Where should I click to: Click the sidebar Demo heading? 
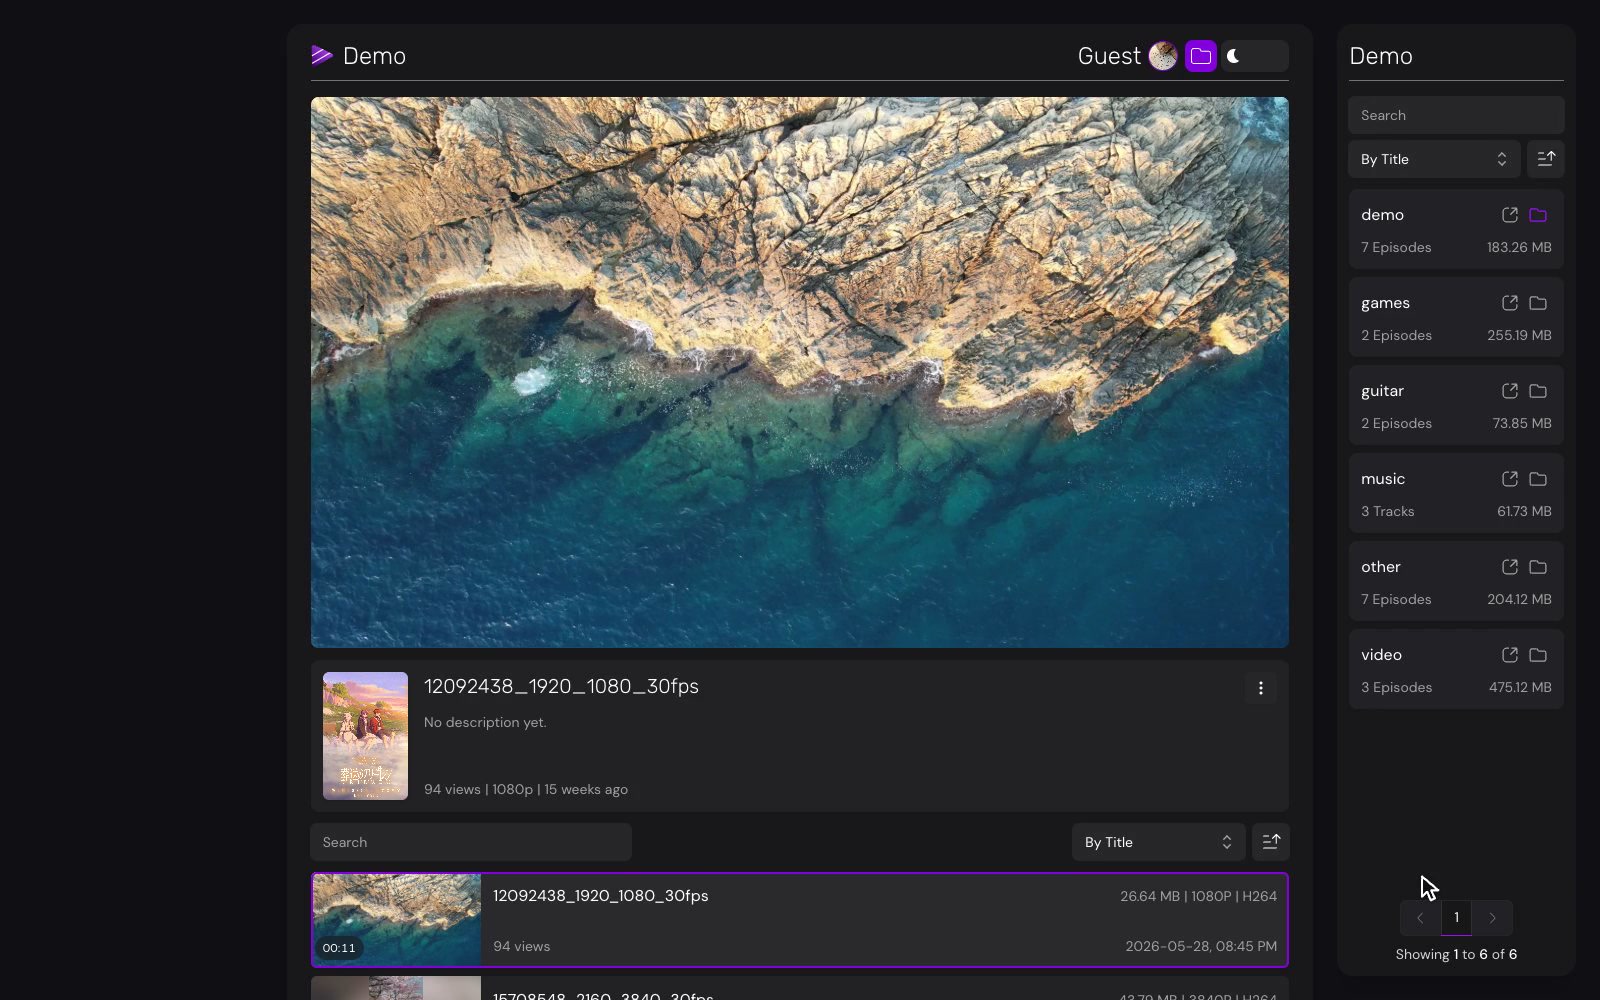click(1381, 56)
